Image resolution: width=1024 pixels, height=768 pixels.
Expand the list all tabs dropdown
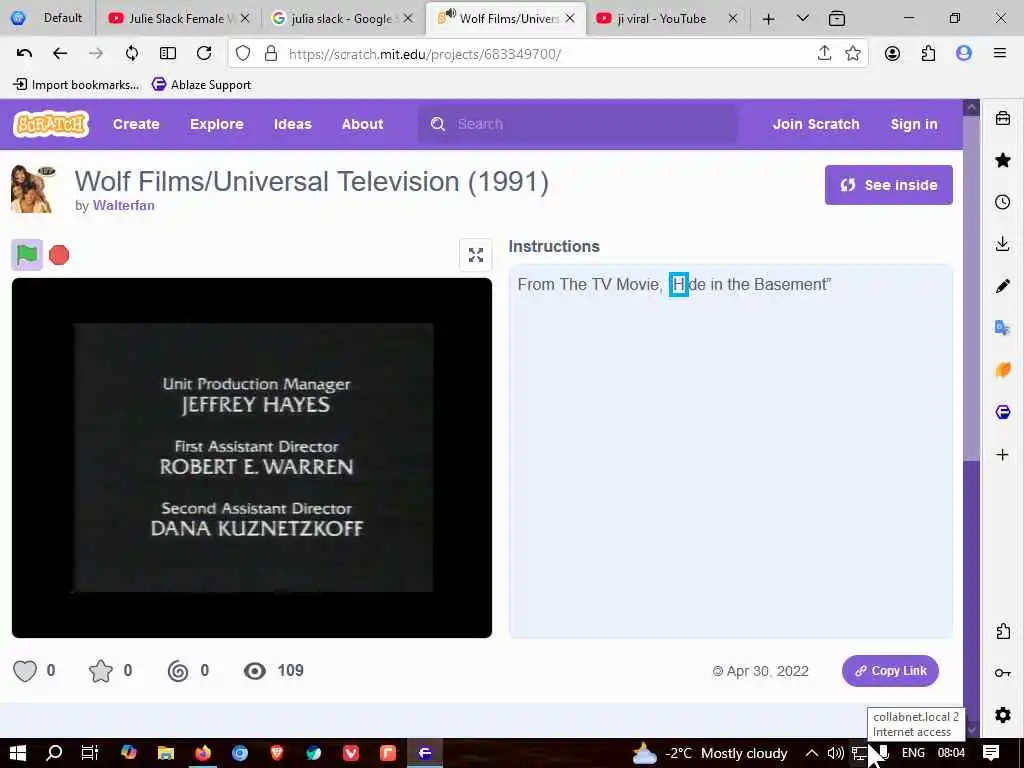pyautogui.click(x=803, y=18)
